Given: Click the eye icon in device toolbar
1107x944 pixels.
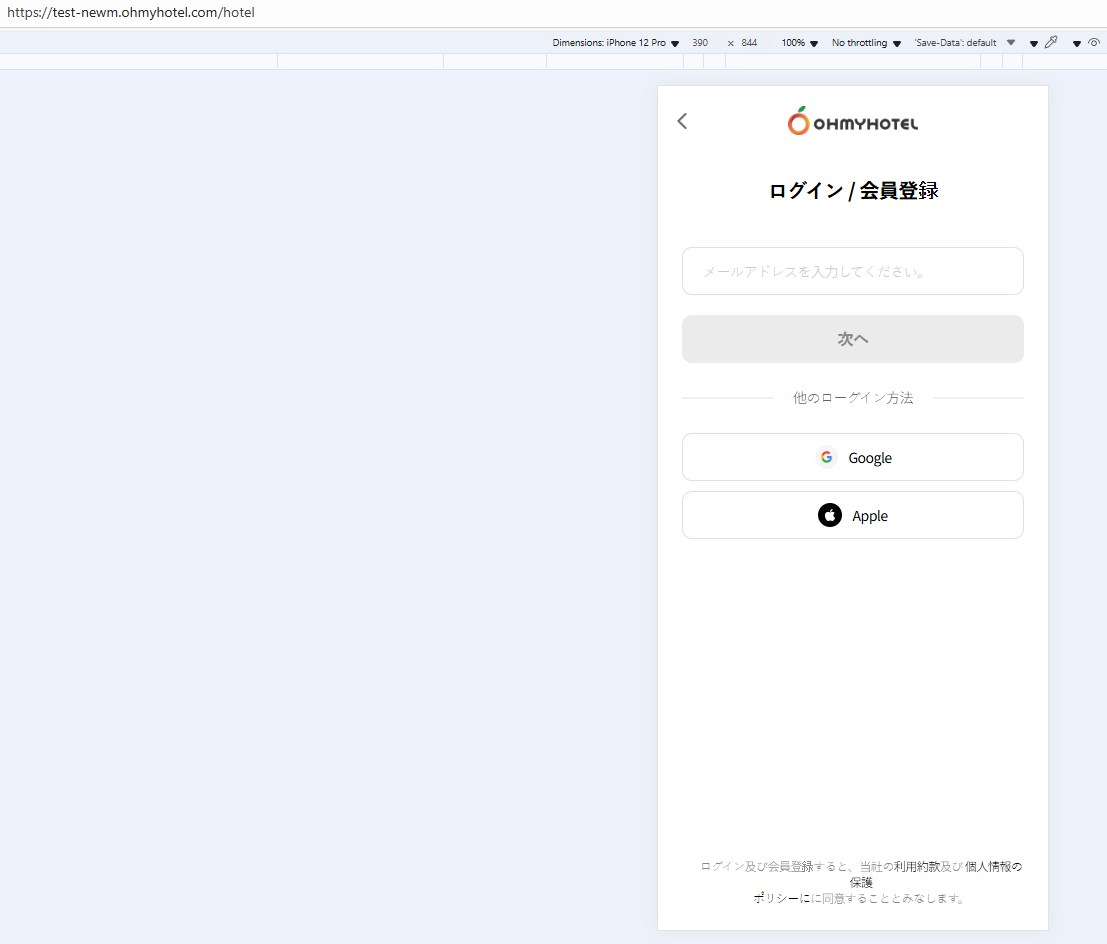Looking at the screenshot, I should click(1094, 42).
